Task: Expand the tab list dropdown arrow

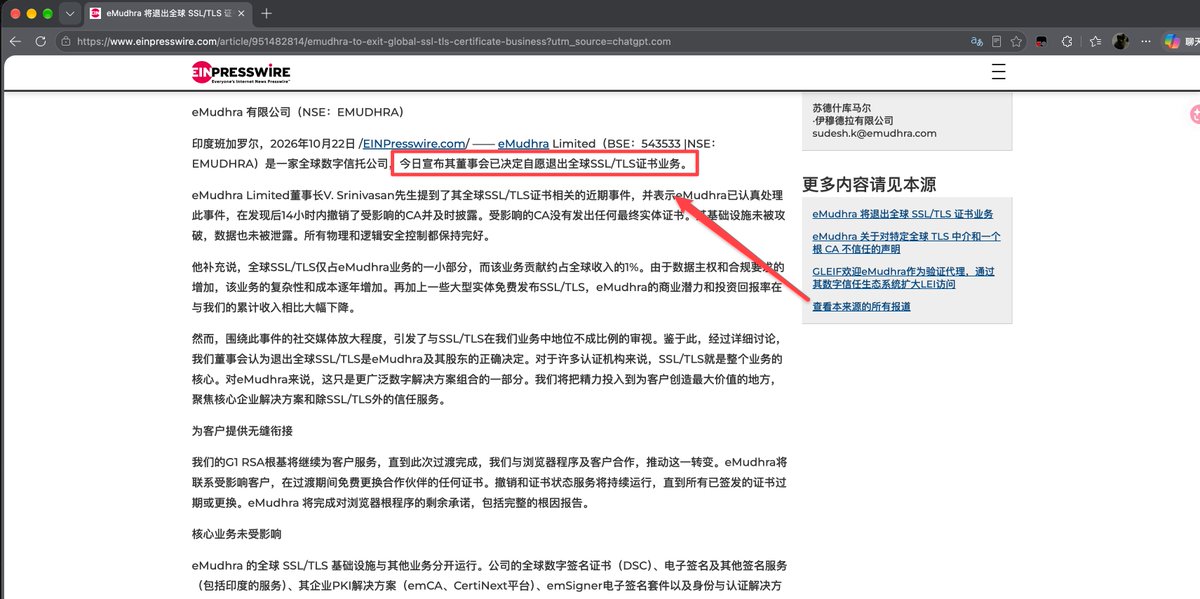Action: click(69, 14)
